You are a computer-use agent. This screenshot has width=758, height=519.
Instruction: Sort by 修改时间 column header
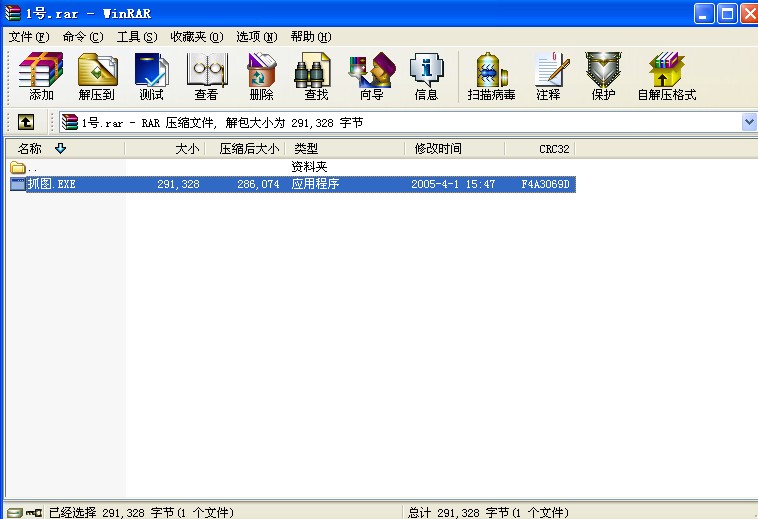pos(438,149)
